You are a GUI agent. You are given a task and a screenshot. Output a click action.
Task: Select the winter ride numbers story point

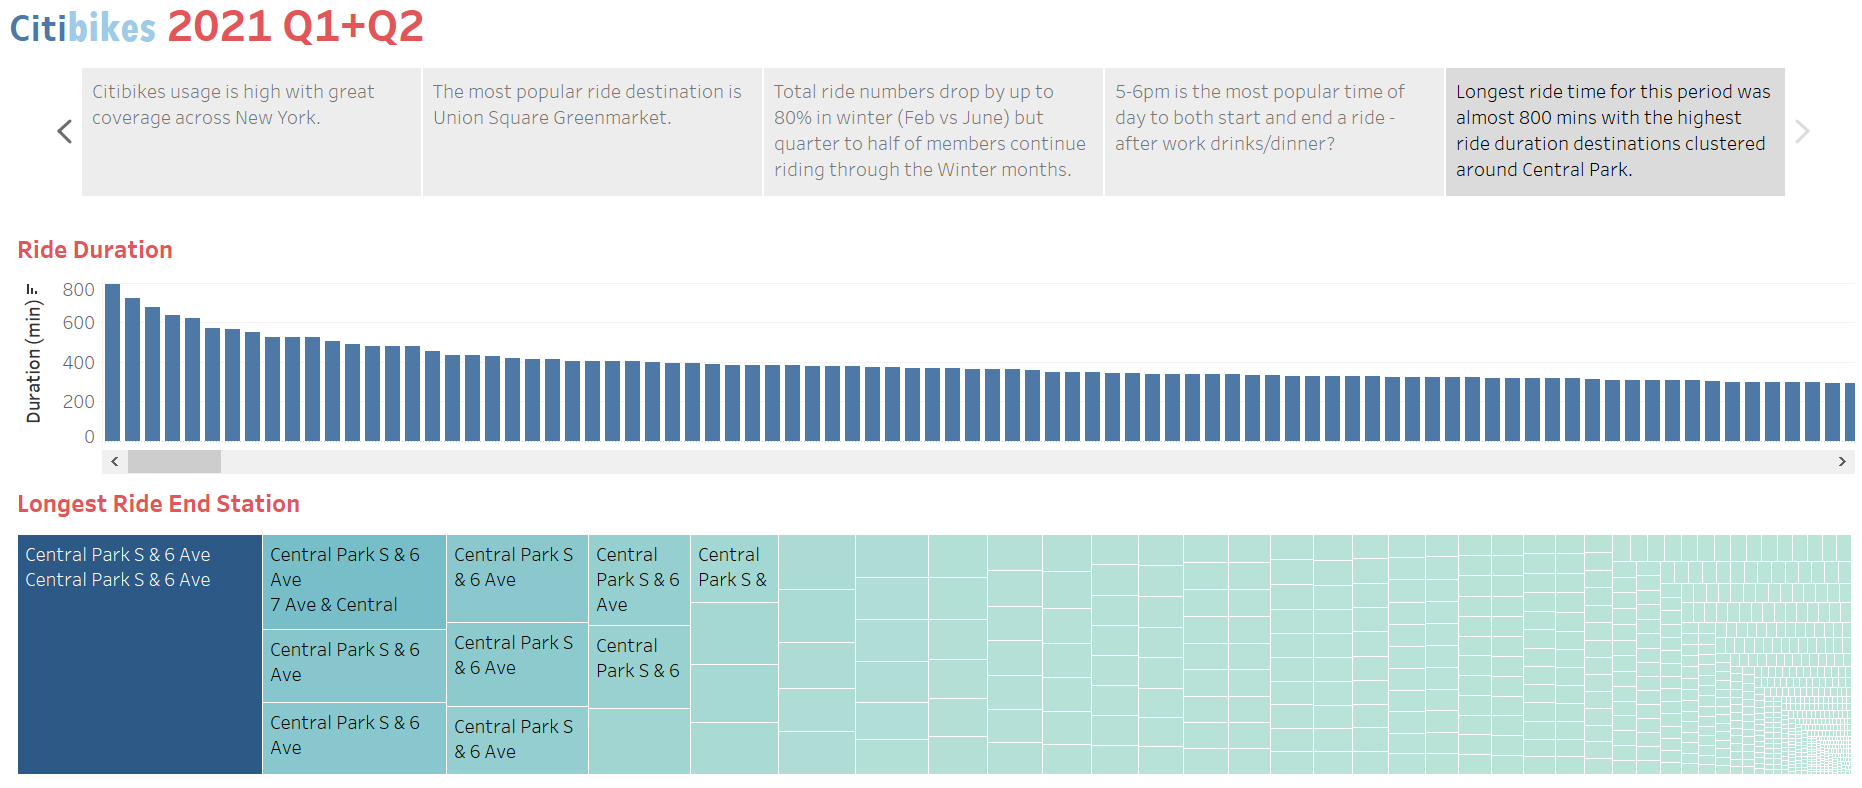click(932, 131)
